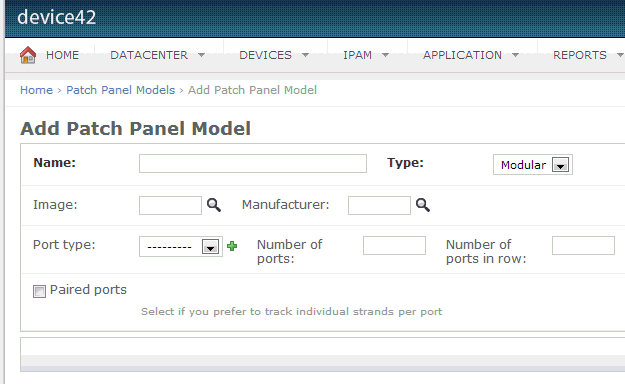Open the Type Modular dropdown
Viewport: 625px width, 384px height.
point(533,165)
